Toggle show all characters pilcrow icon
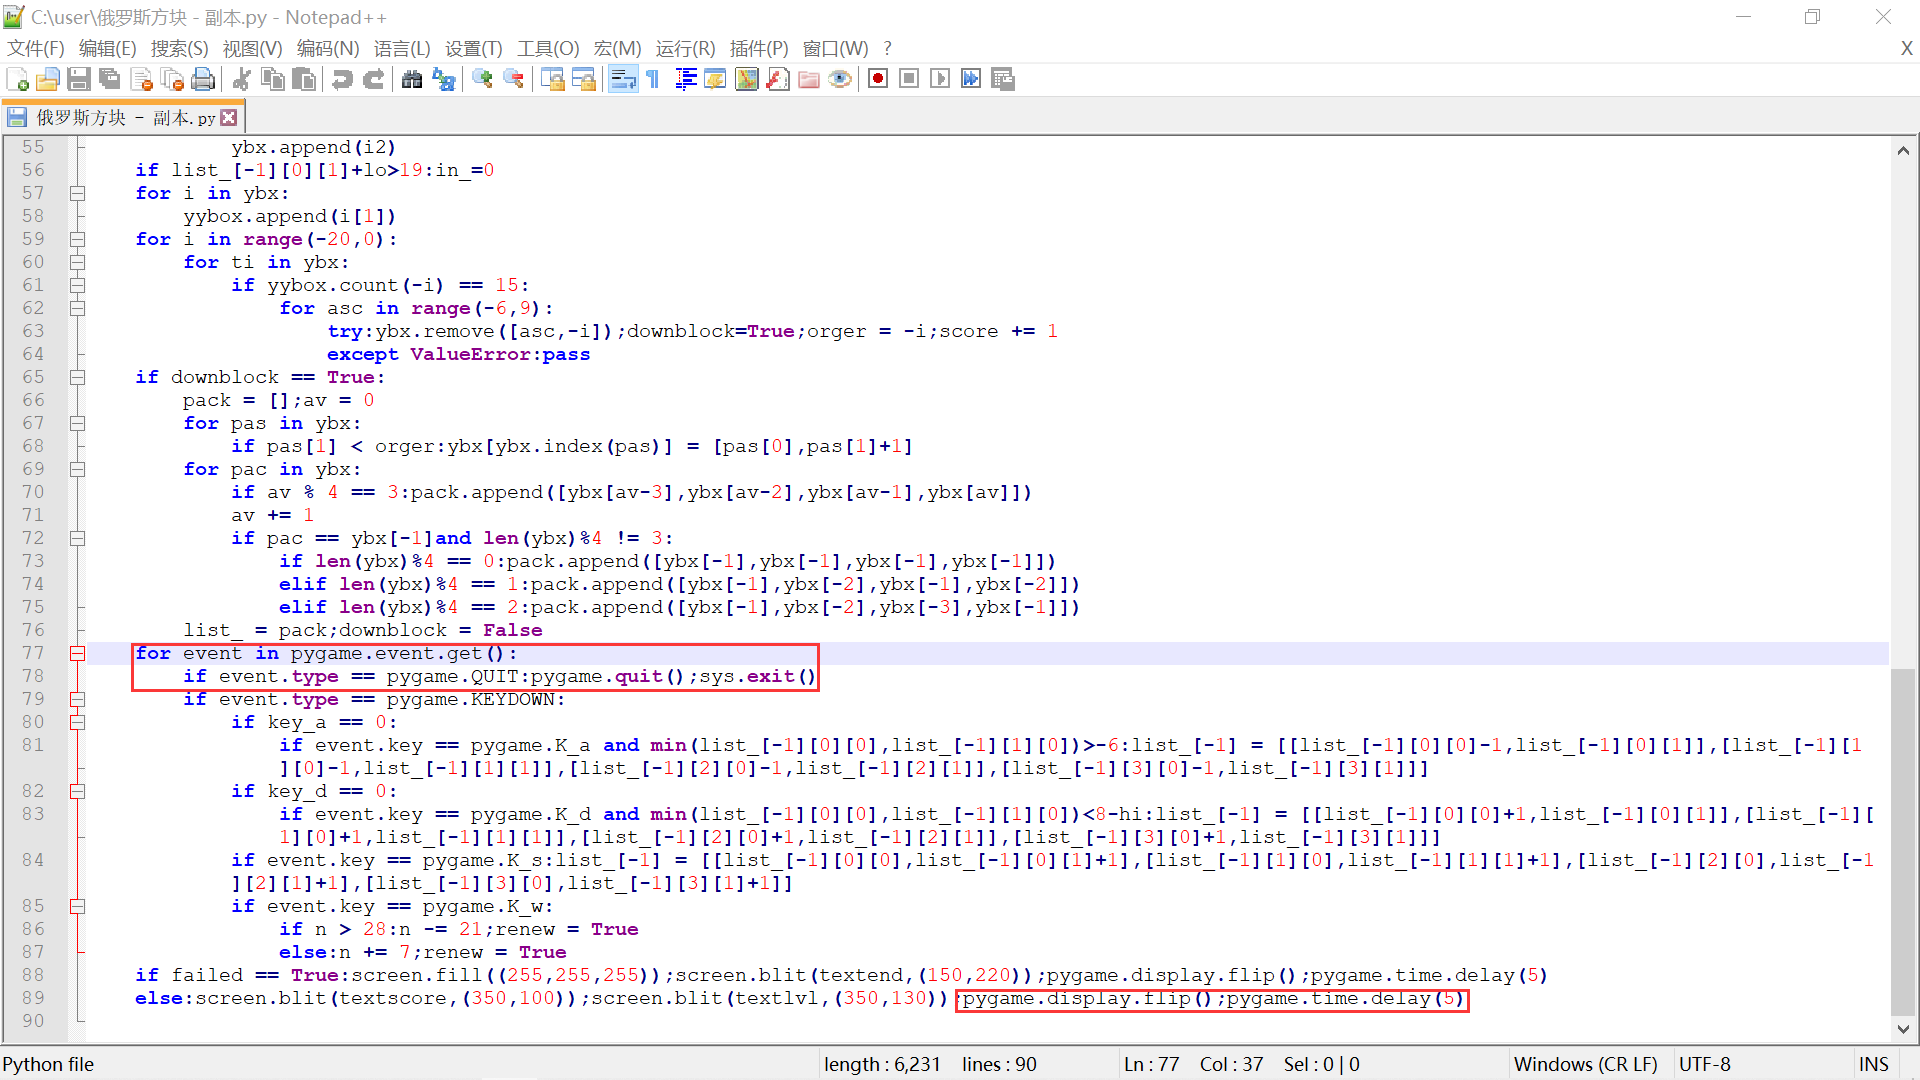 [653, 79]
